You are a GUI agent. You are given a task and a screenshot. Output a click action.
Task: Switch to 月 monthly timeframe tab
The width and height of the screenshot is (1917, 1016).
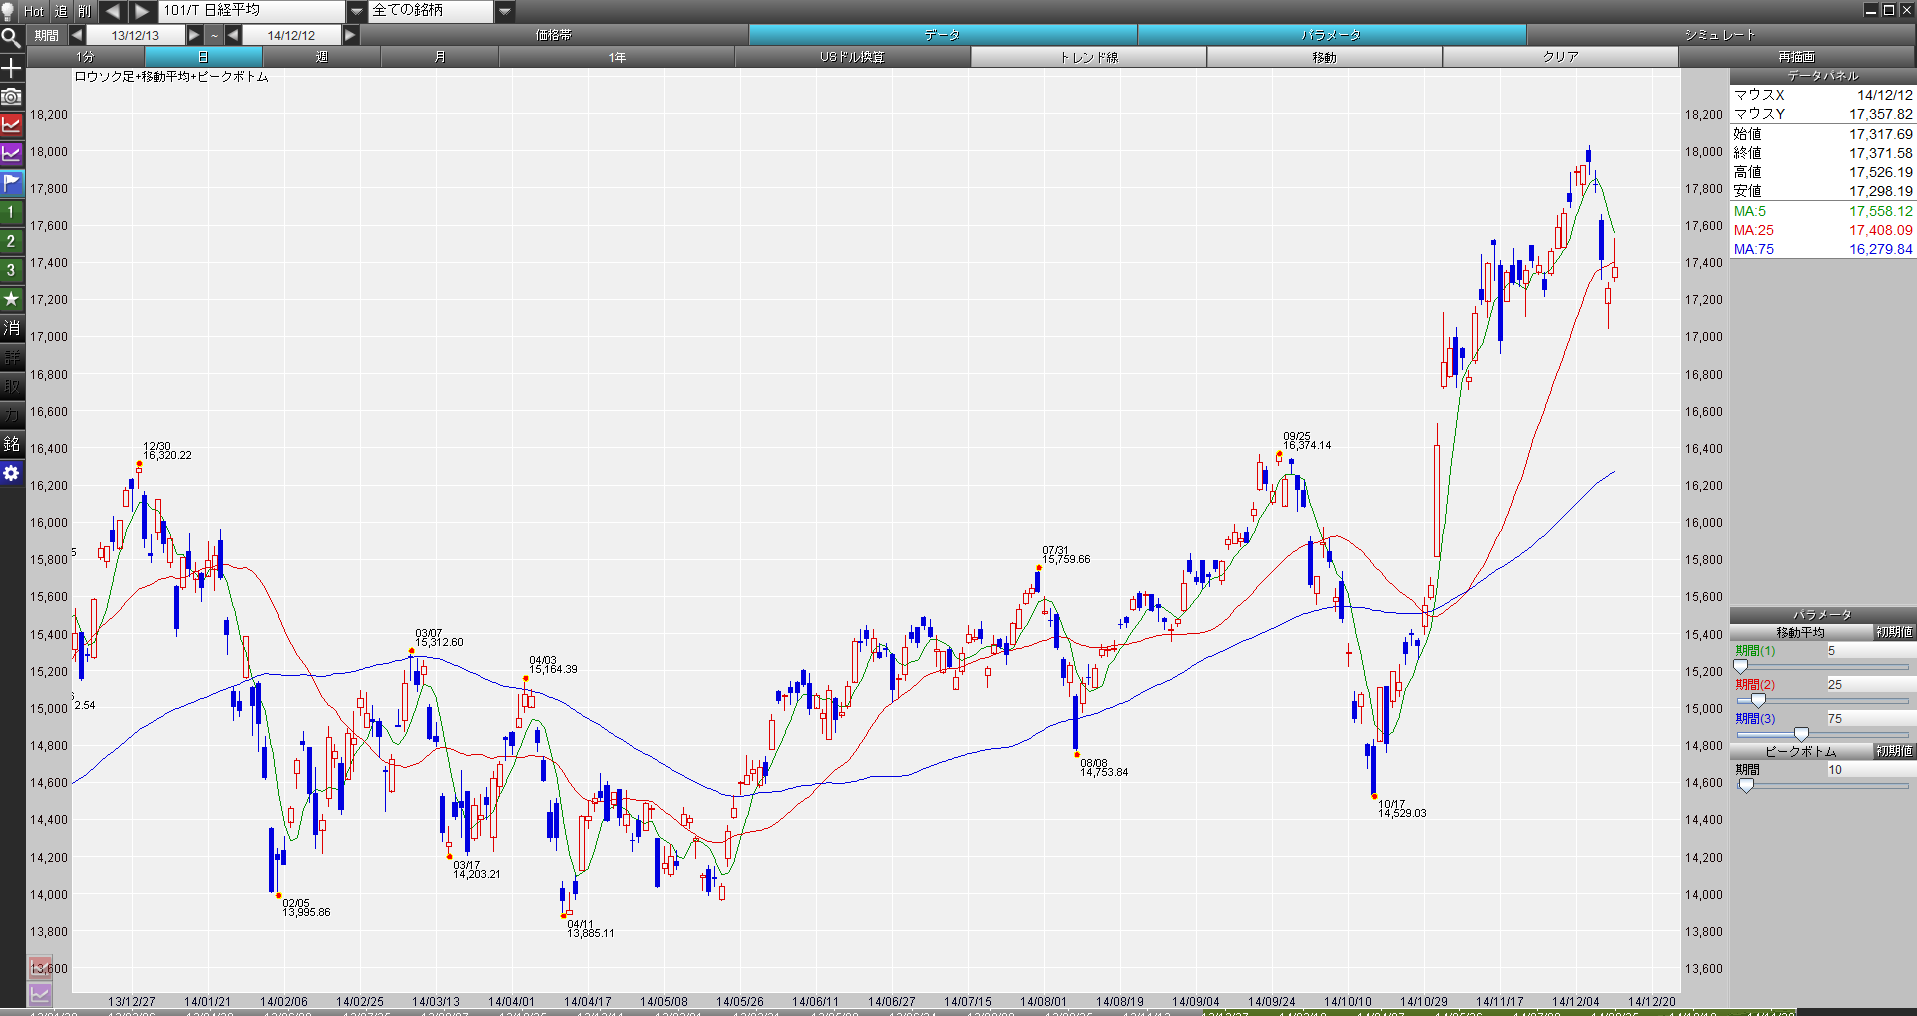click(x=439, y=57)
